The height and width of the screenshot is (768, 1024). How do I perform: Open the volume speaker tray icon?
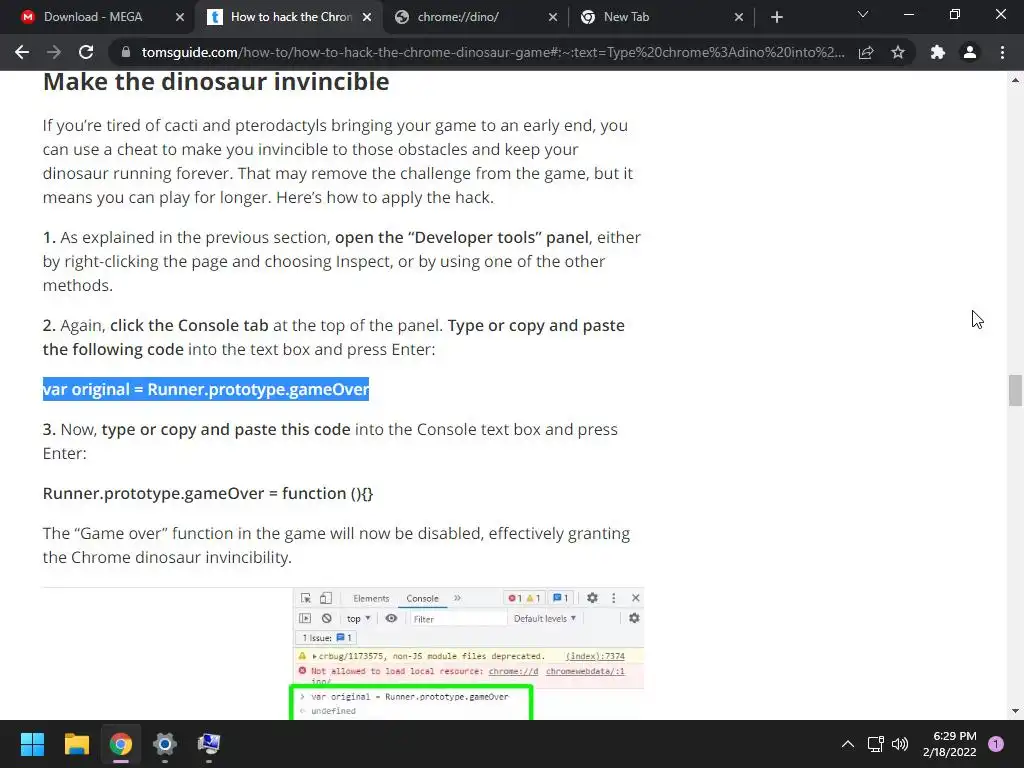point(900,744)
